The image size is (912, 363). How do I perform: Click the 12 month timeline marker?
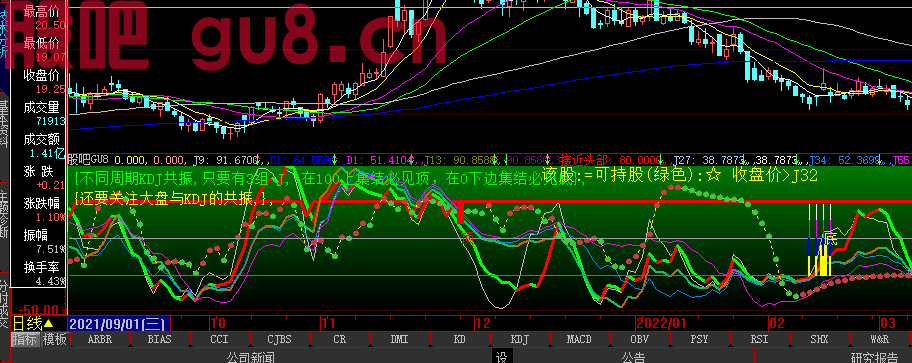coord(483,323)
